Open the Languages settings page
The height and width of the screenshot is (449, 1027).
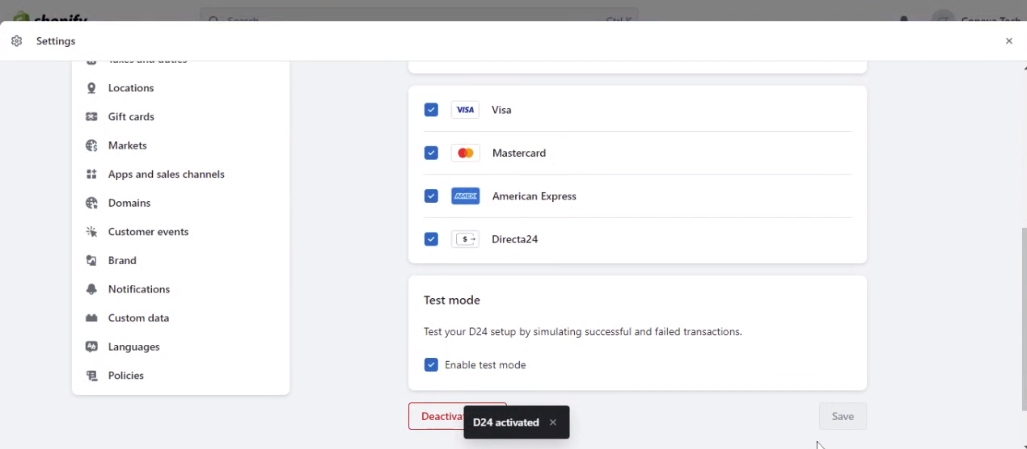click(x=133, y=347)
